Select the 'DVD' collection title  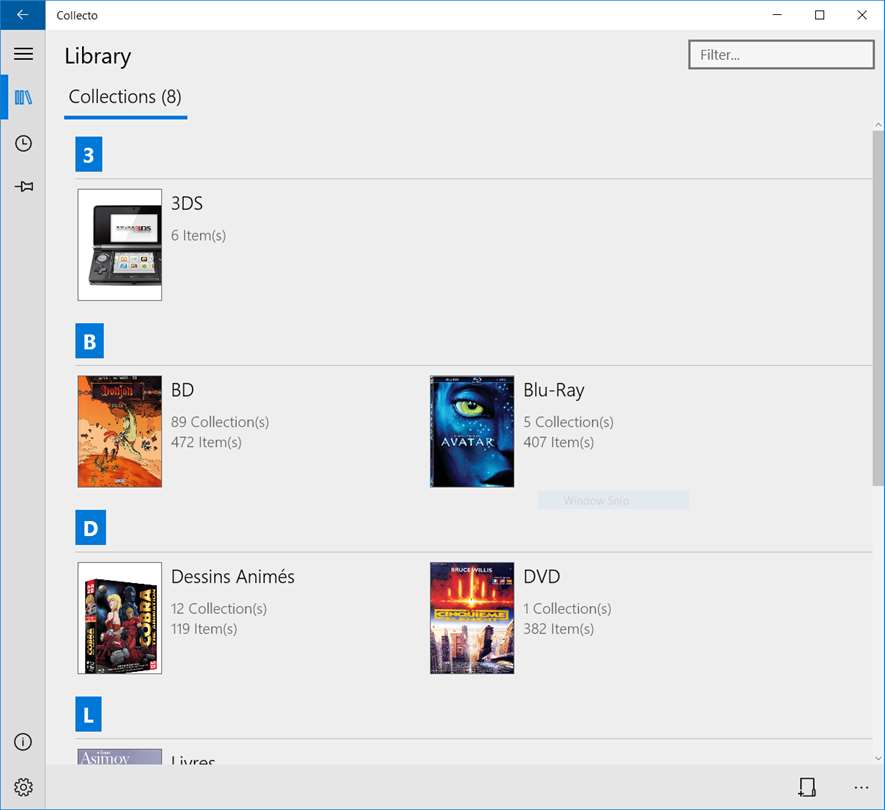point(542,576)
